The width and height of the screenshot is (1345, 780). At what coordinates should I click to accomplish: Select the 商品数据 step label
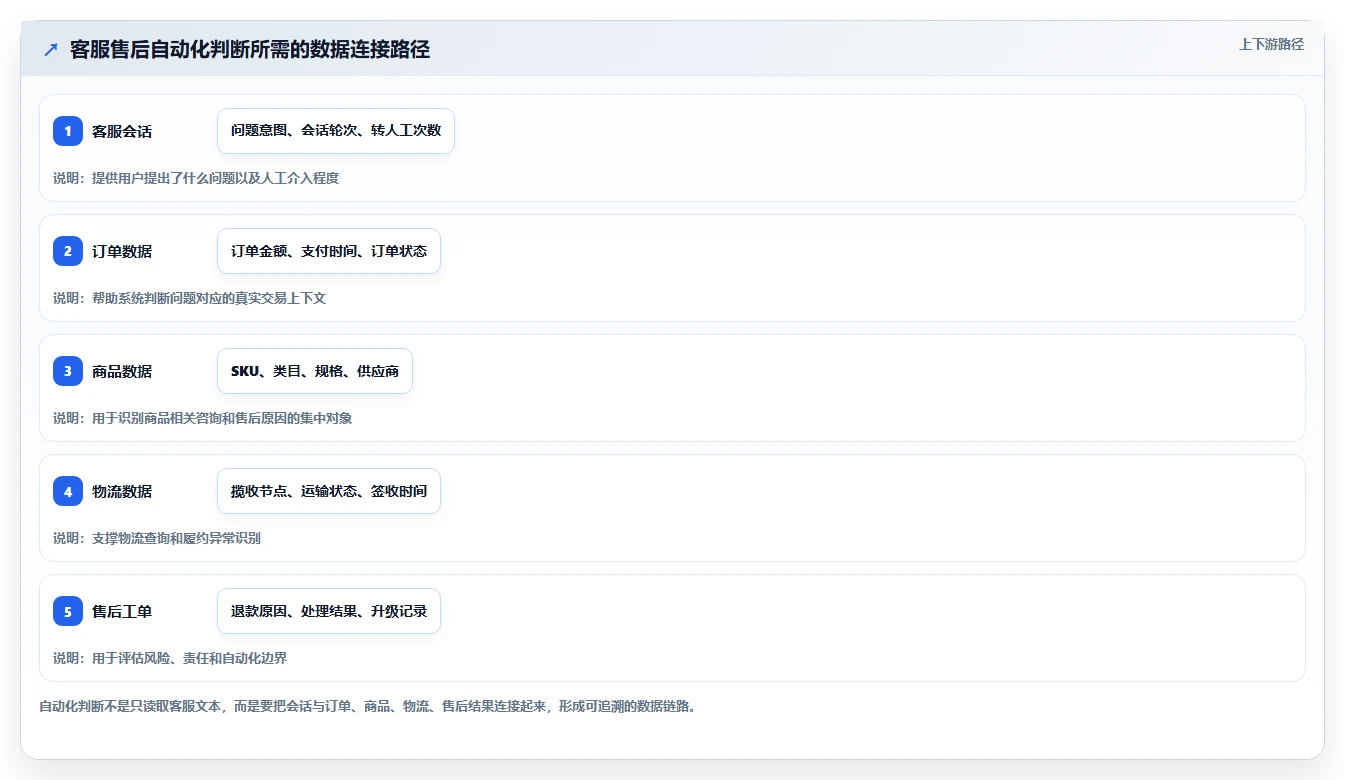122,371
